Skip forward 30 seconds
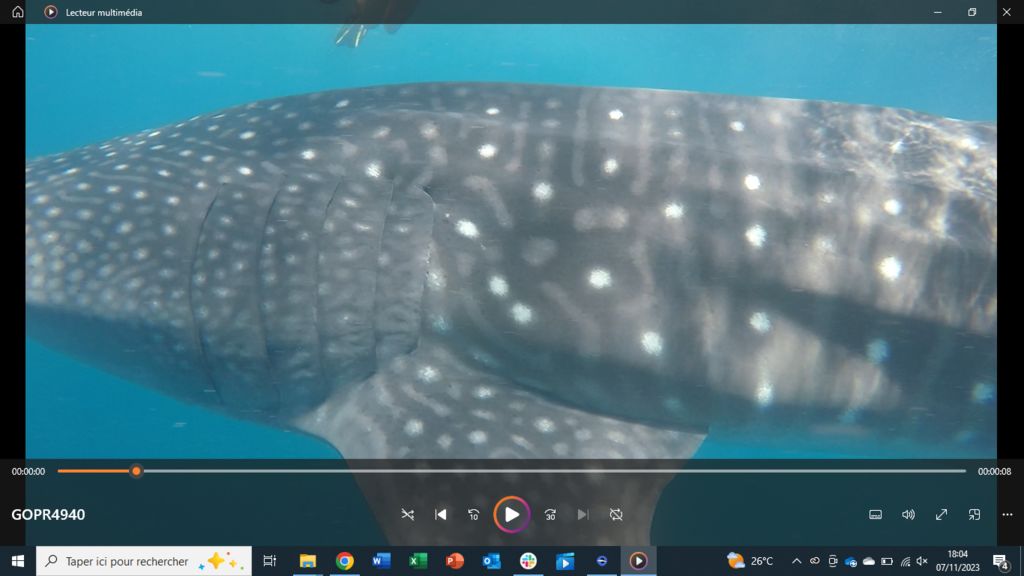 click(x=550, y=515)
